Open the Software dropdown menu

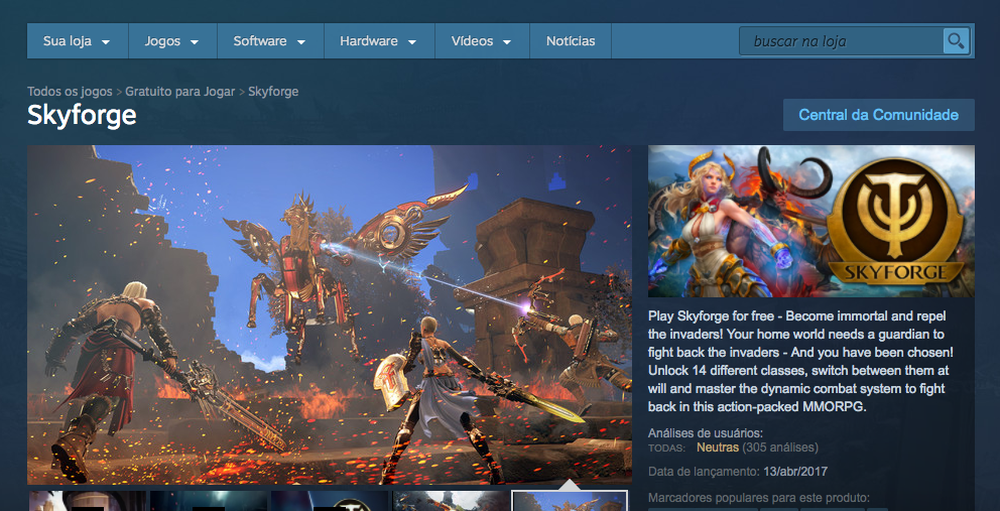tap(270, 41)
